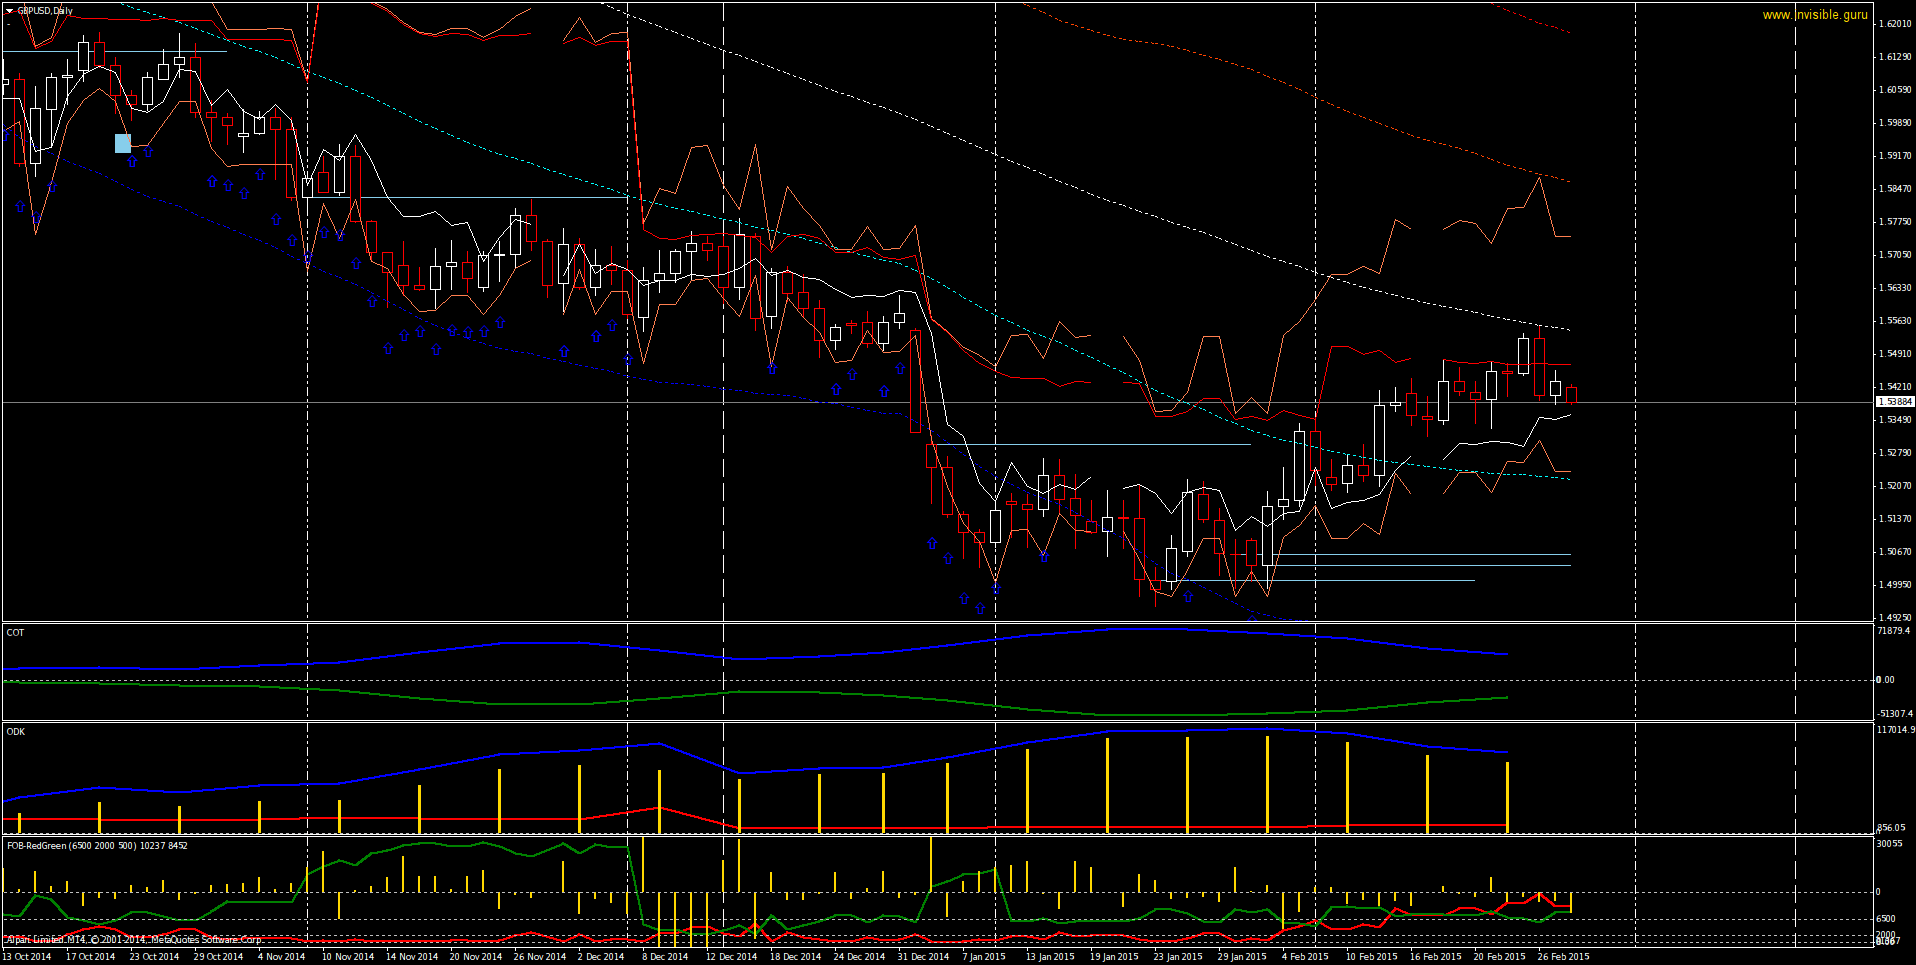Click the GBPUSD,Daily chart title
The image size is (1916, 965).
(x=45, y=11)
